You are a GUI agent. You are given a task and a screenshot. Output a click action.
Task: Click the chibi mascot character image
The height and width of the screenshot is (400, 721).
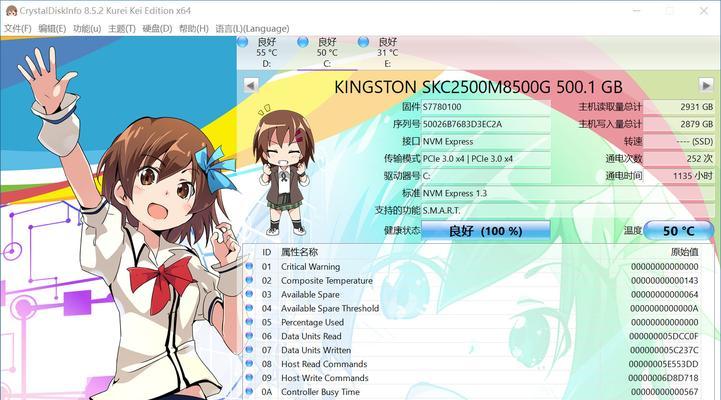coord(284,170)
